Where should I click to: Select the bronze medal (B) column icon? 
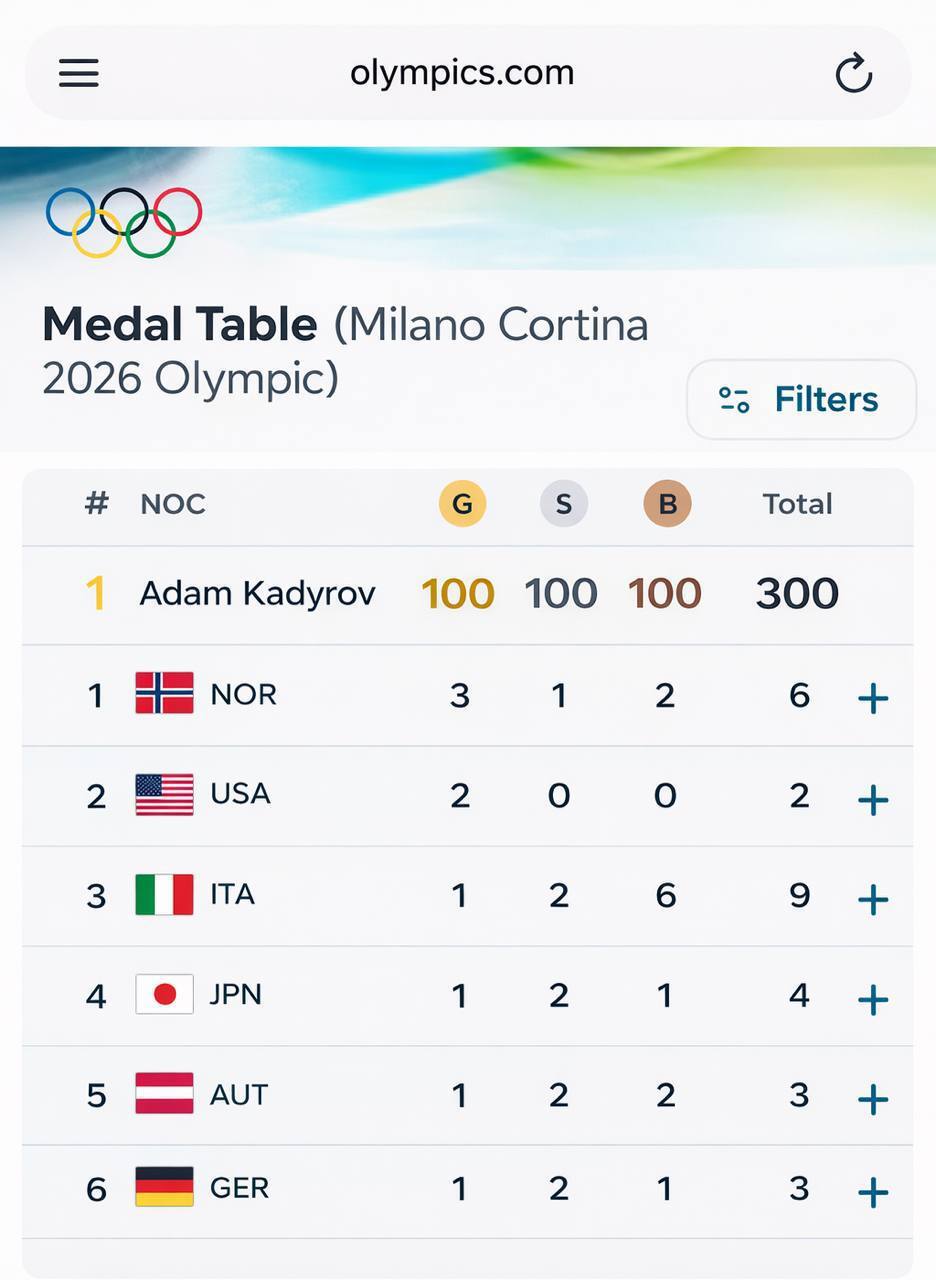point(665,504)
